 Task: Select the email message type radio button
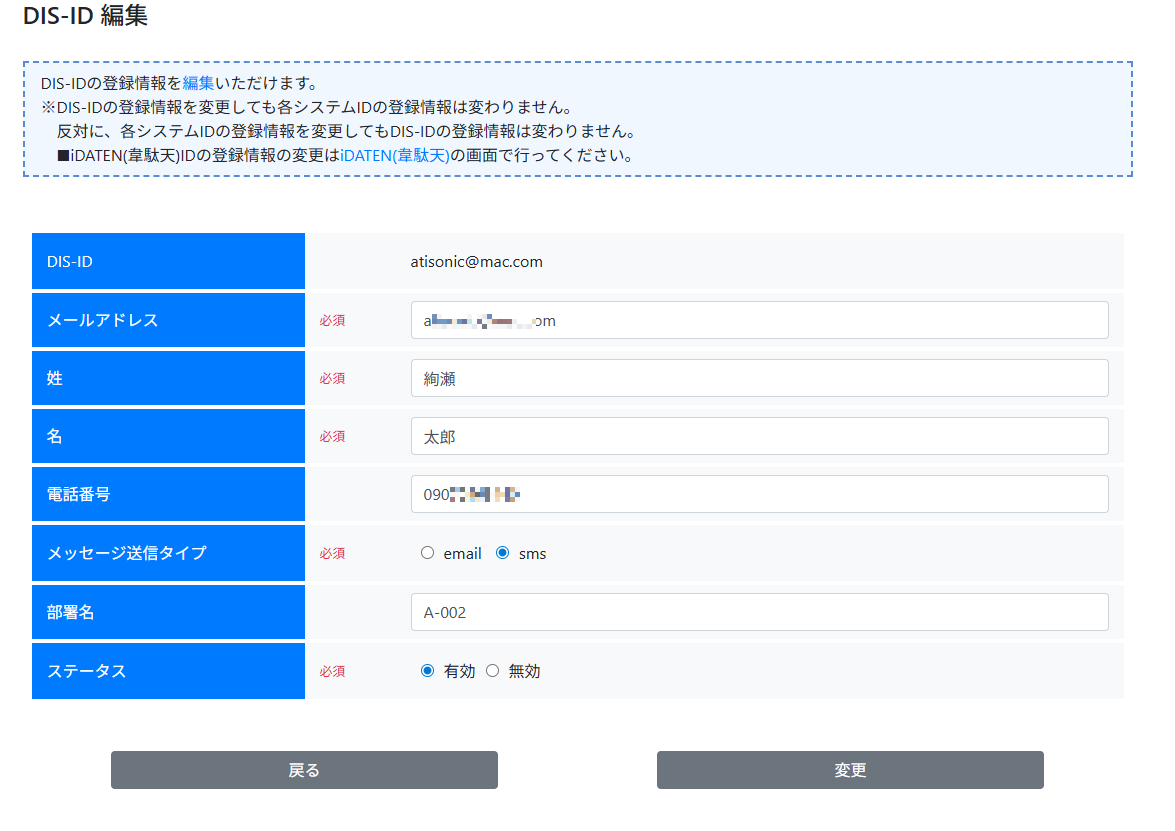click(428, 553)
